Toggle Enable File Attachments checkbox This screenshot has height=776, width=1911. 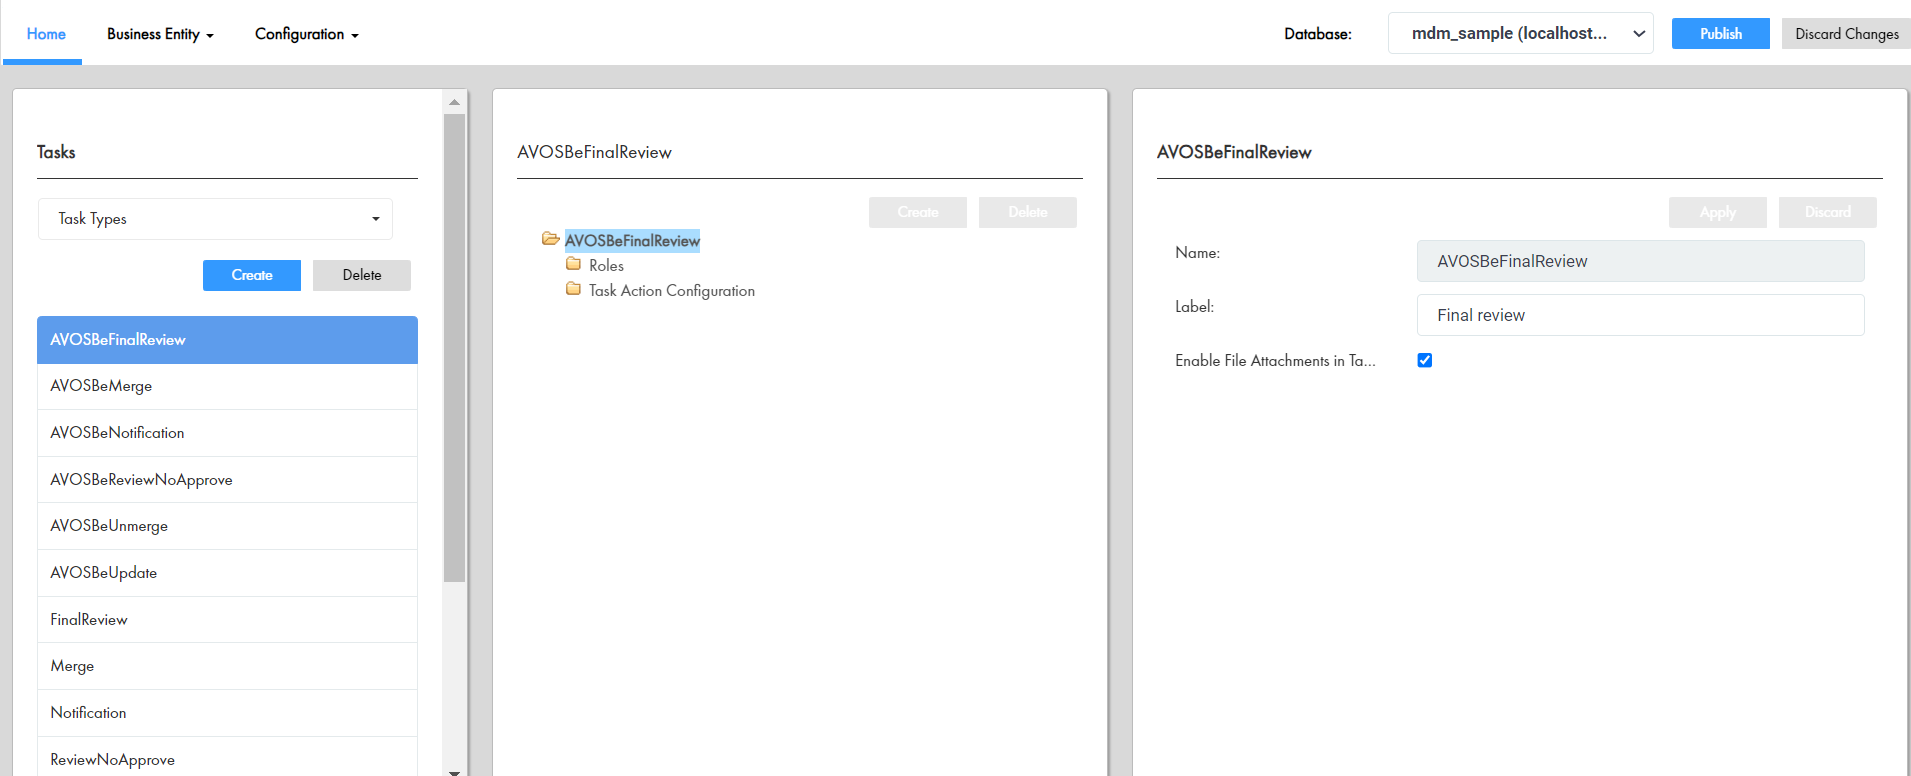coord(1425,360)
